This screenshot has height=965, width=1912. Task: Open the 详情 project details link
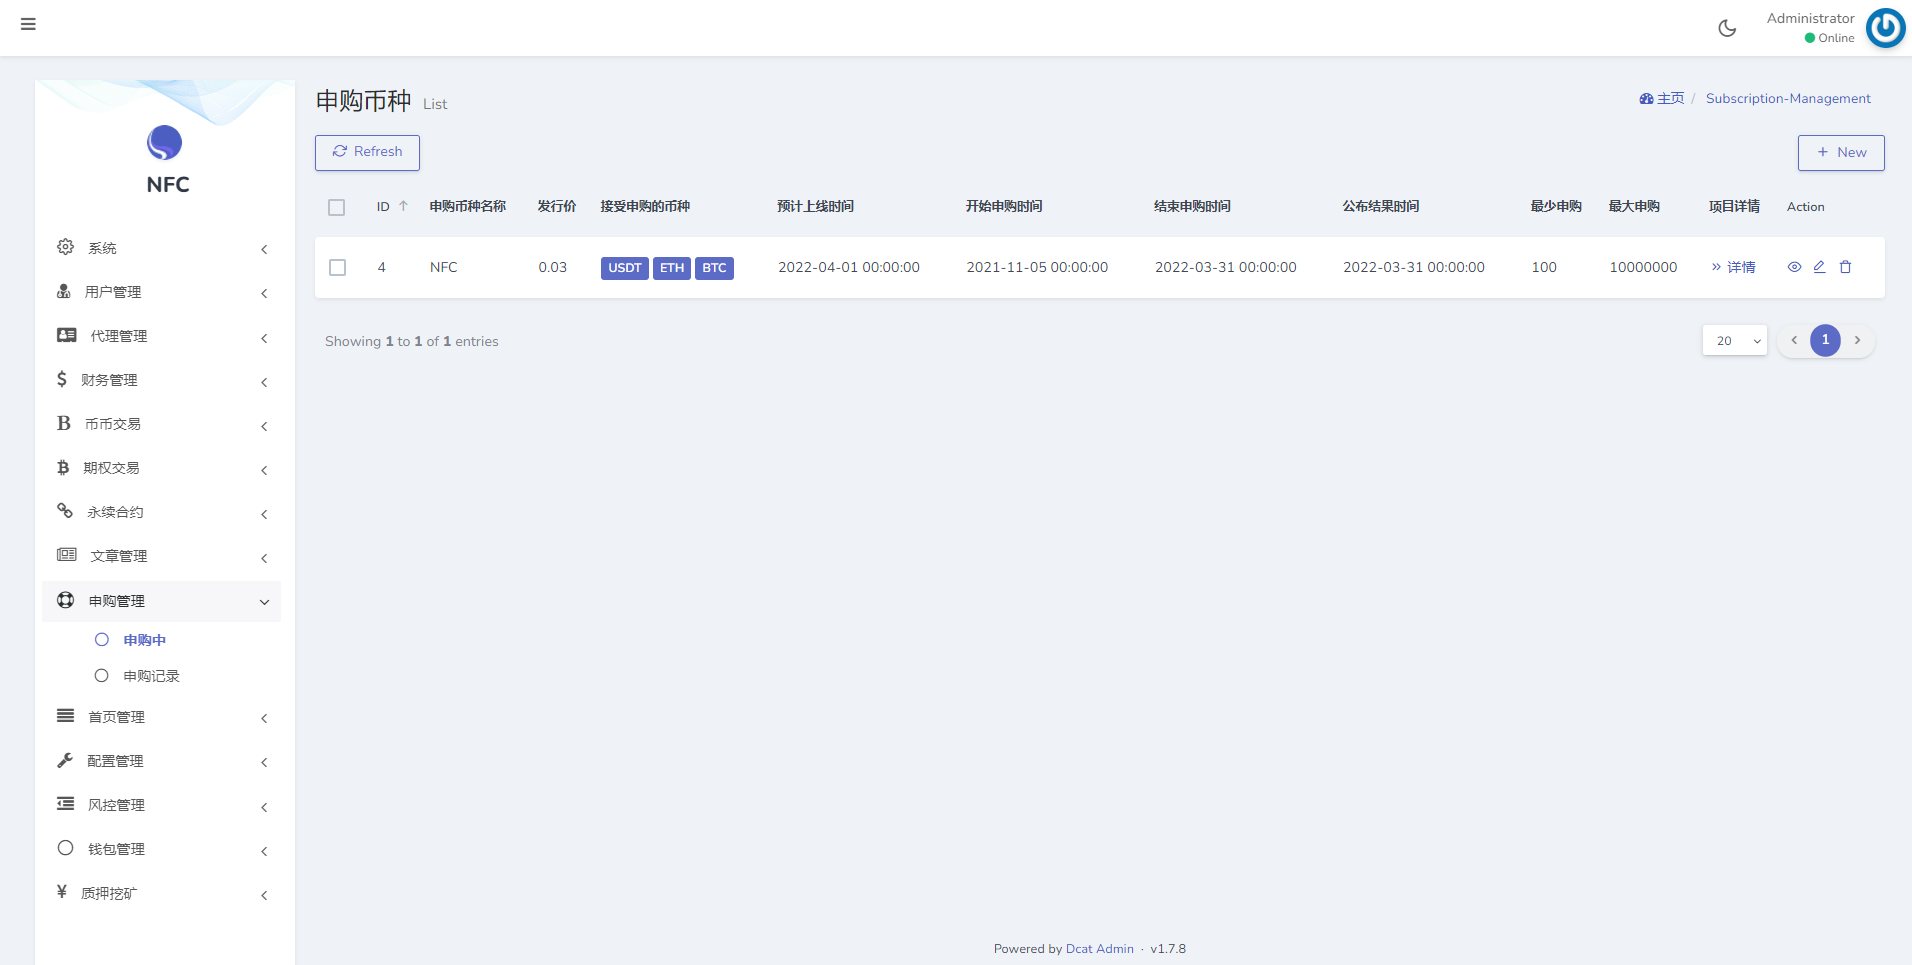click(1733, 267)
